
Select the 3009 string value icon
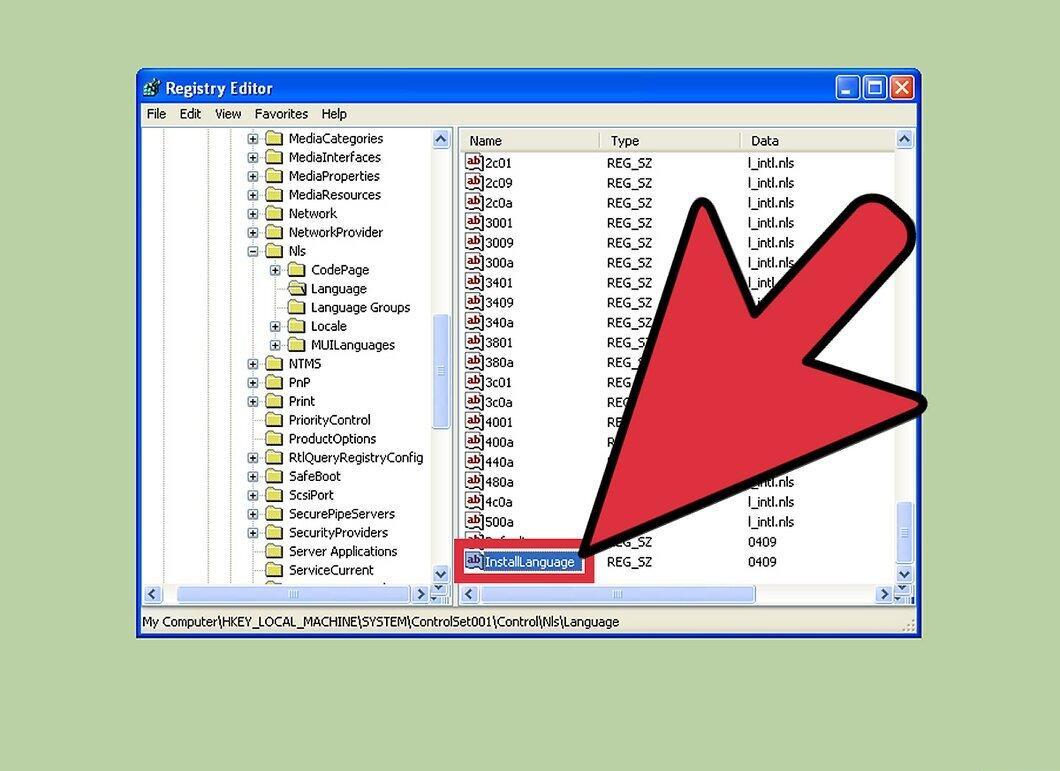click(474, 242)
